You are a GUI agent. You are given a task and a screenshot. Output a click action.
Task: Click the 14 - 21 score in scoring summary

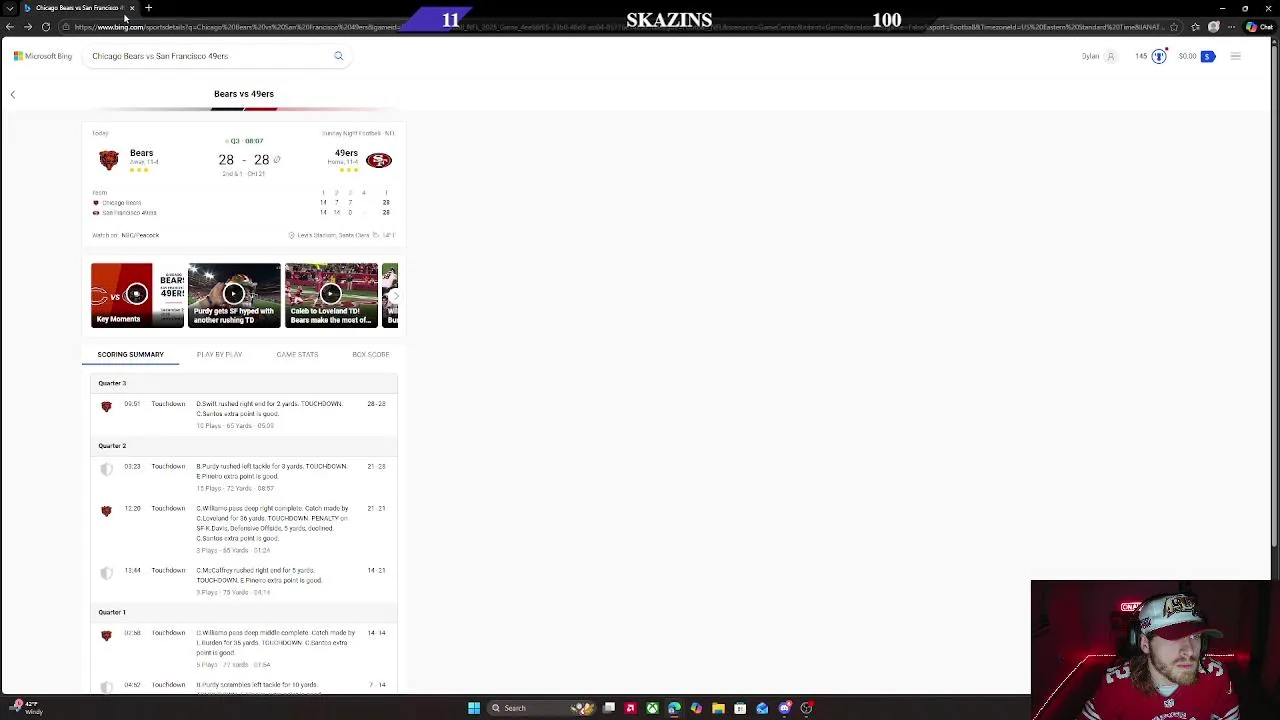[376, 571]
